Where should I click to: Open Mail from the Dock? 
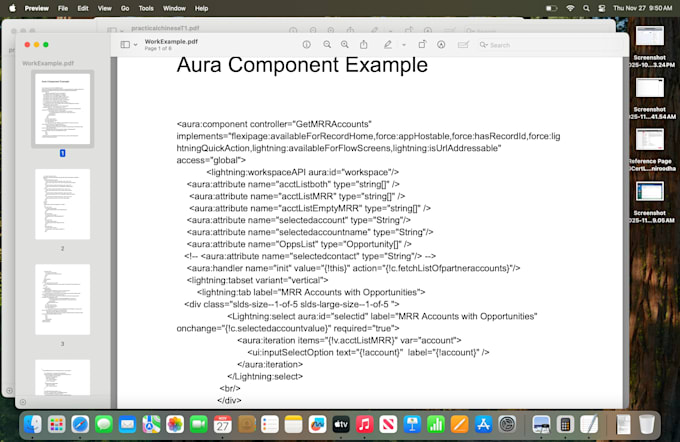tap(127, 424)
